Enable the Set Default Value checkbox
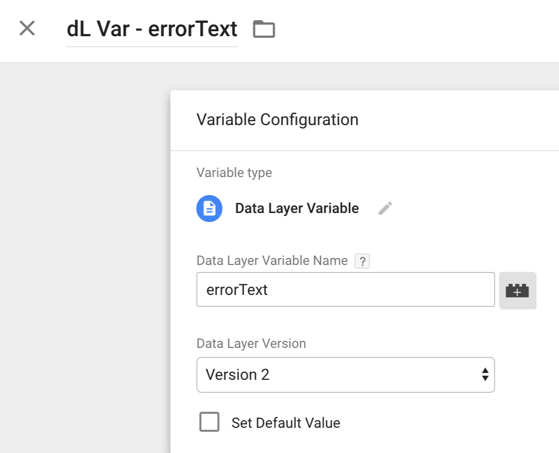 pyautogui.click(x=209, y=422)
